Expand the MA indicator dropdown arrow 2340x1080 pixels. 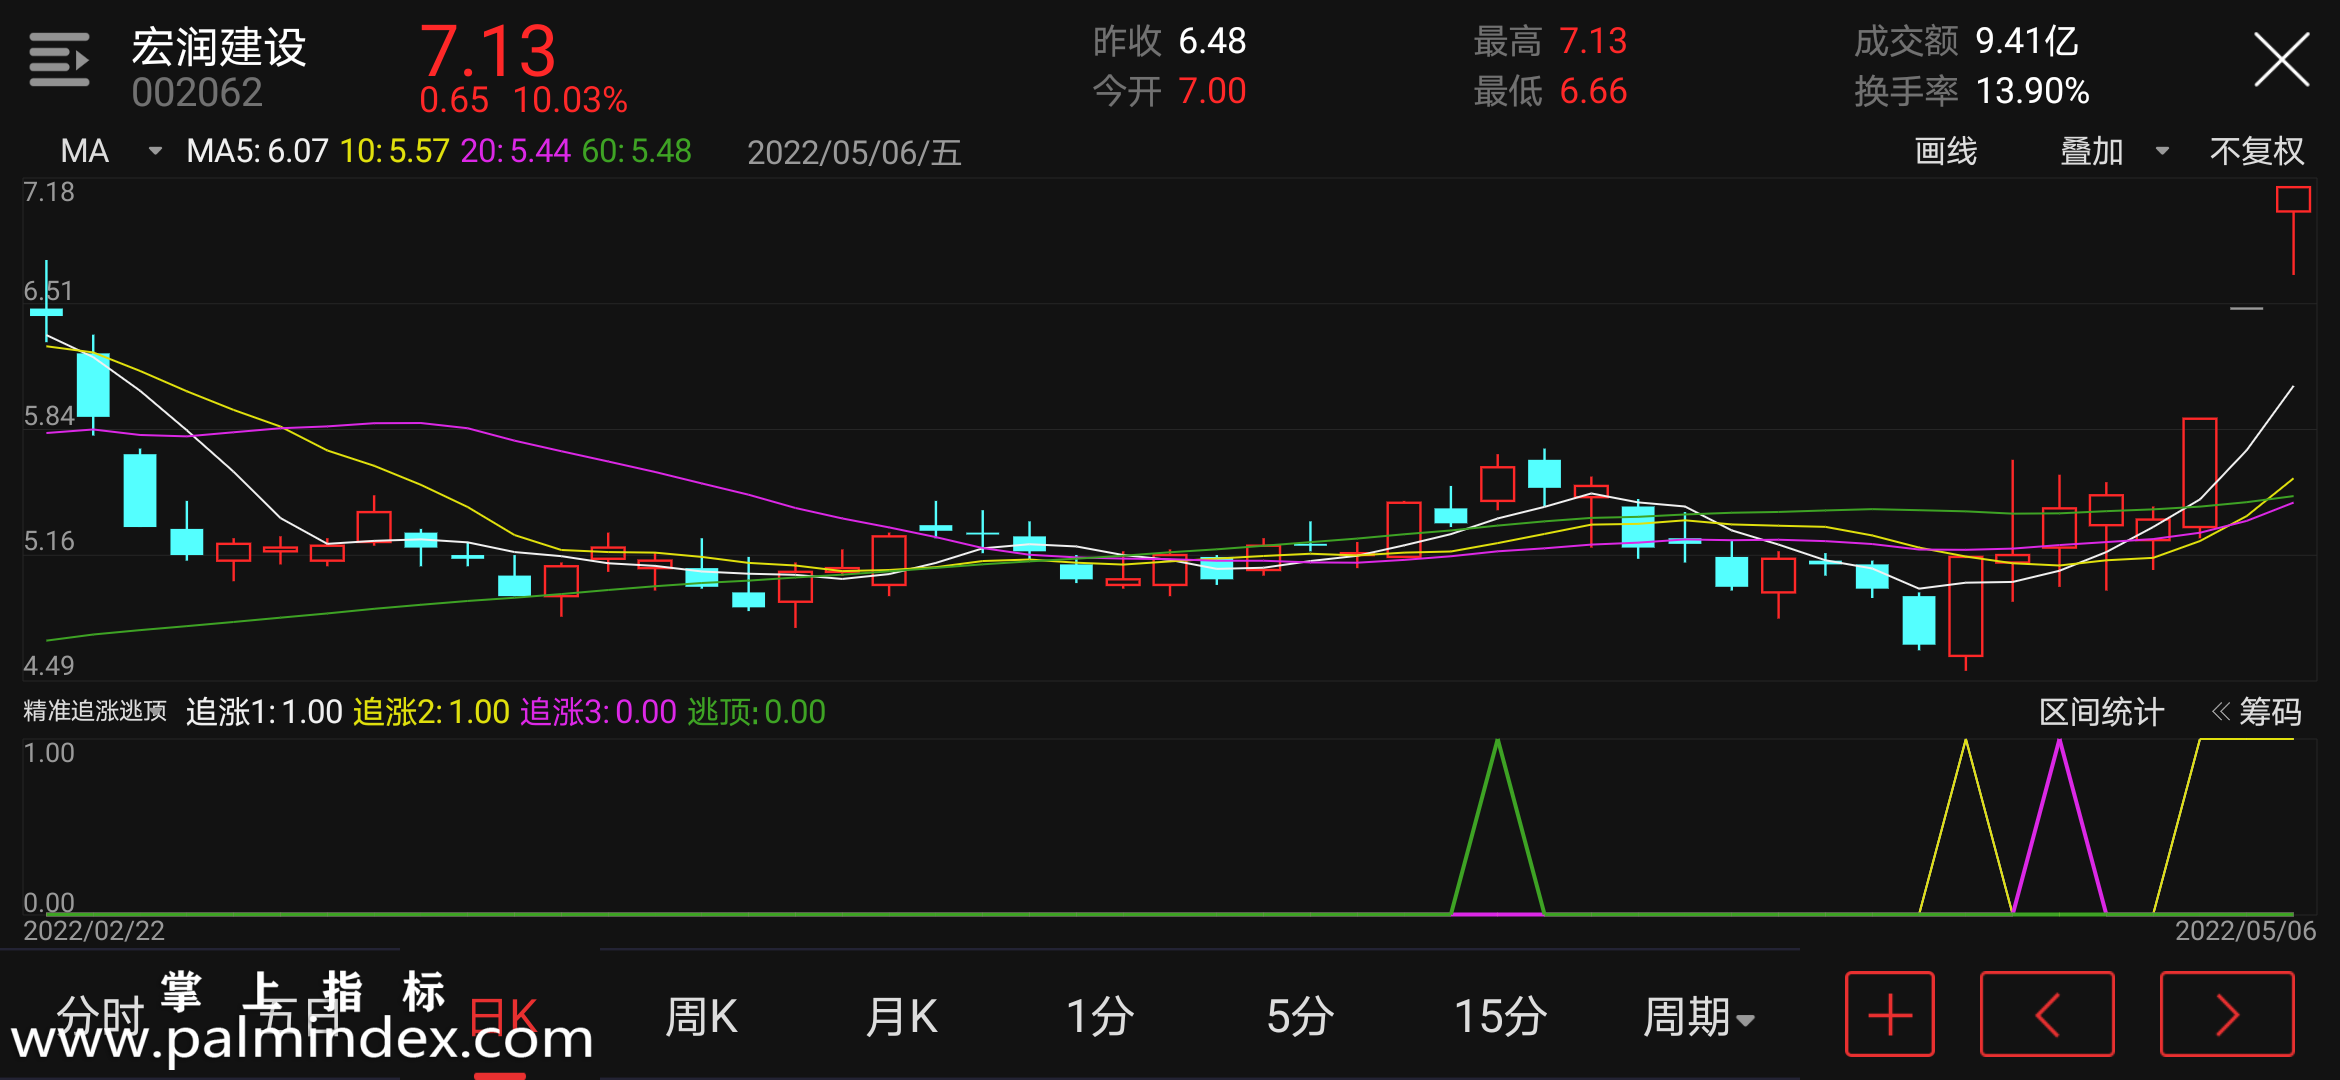(155, 151)
